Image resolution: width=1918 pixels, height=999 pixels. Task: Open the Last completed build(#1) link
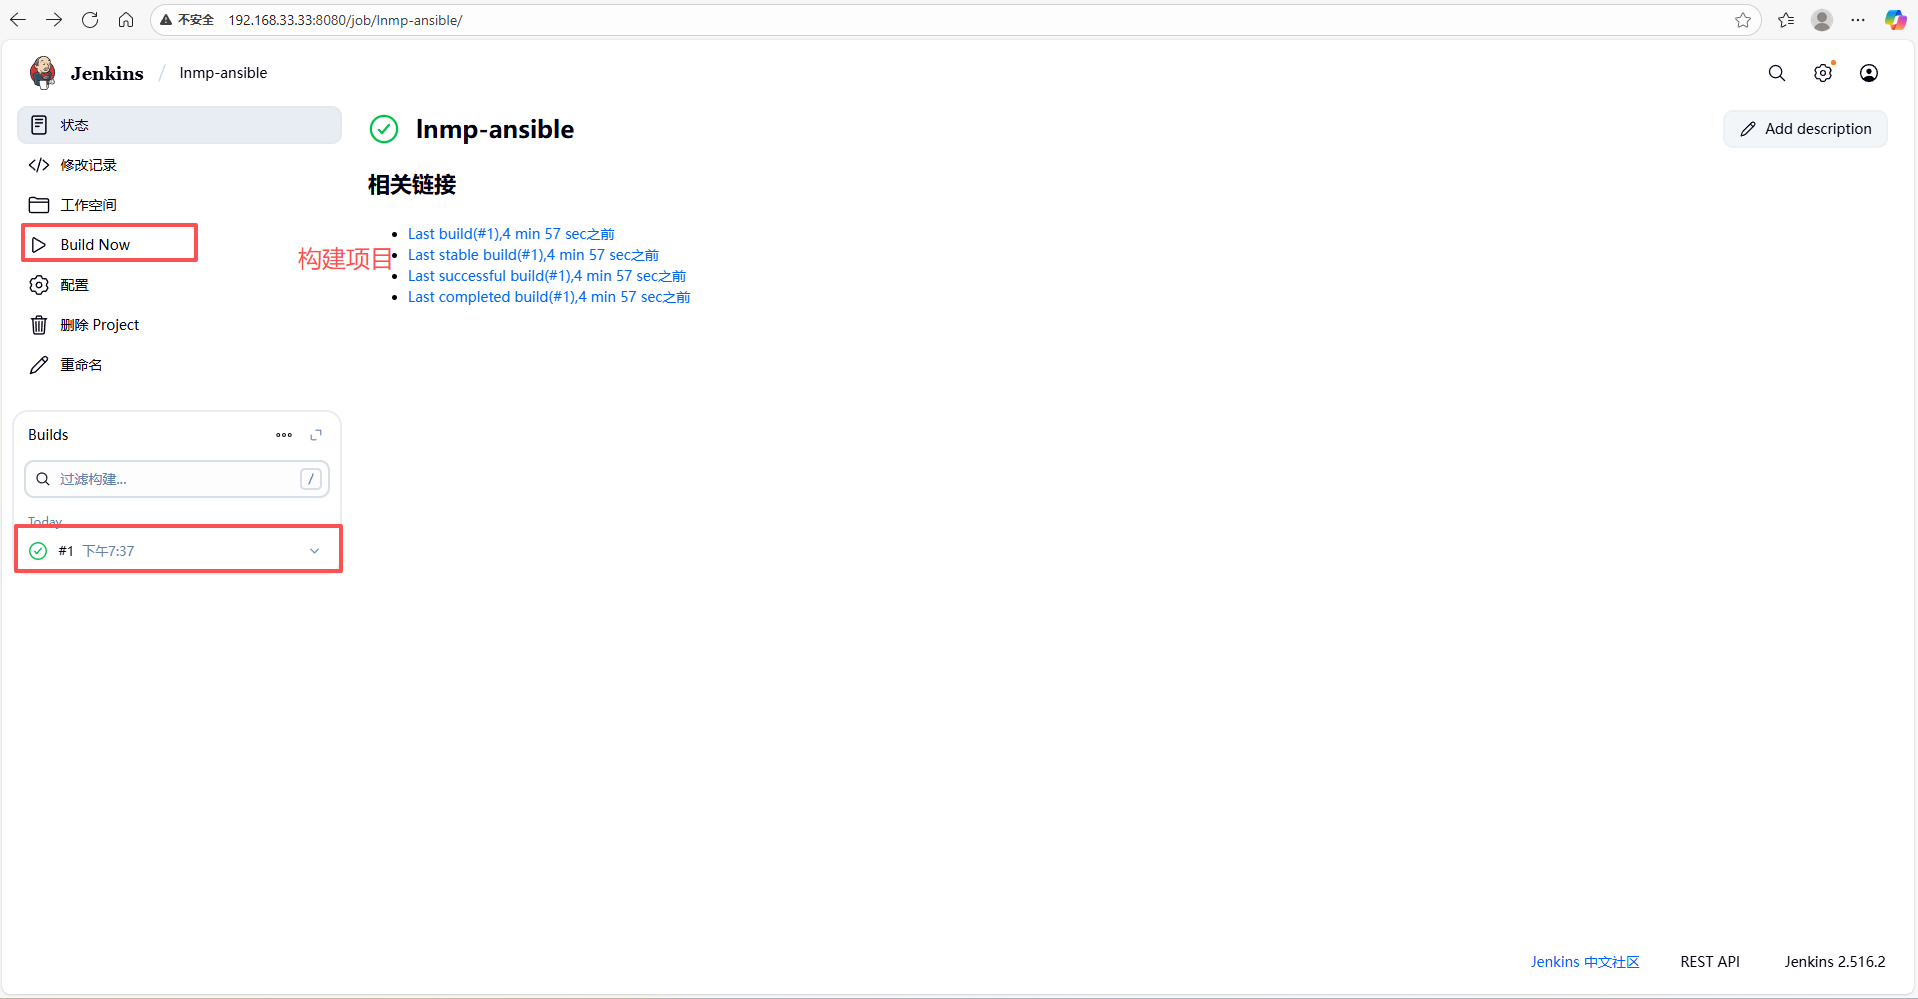coord(549,297)
